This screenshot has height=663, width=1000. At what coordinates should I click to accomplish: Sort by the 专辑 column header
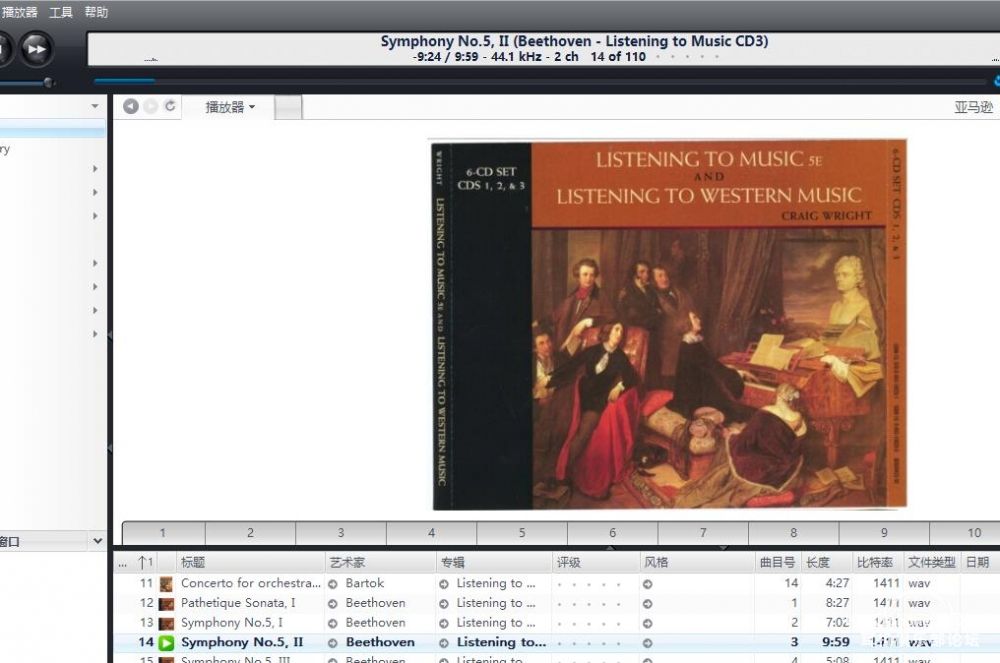pos(494,562)
